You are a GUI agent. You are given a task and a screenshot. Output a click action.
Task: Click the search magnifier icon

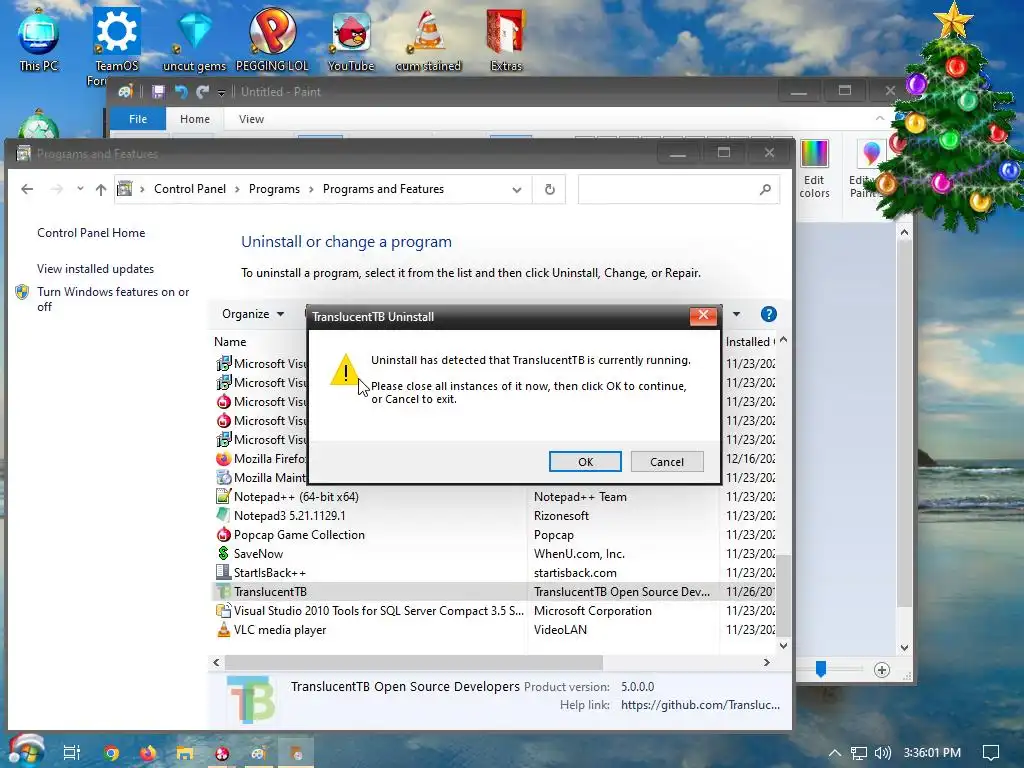765,189
